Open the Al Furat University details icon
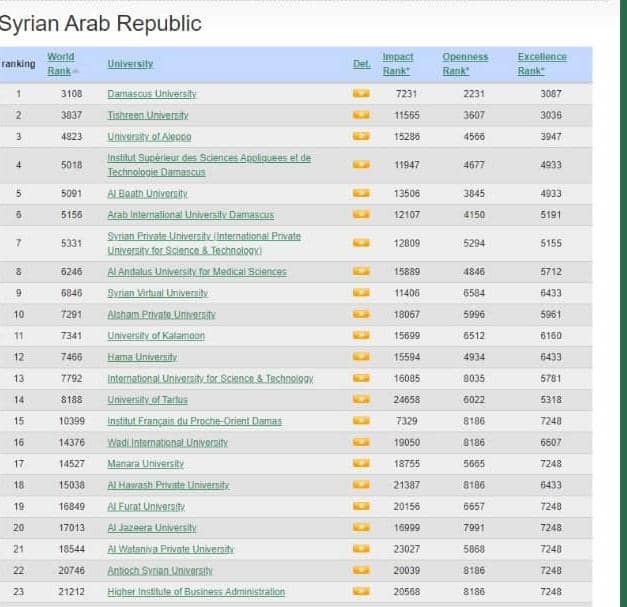This screenshot has height=607, width=627. click(x=361, y=506)
